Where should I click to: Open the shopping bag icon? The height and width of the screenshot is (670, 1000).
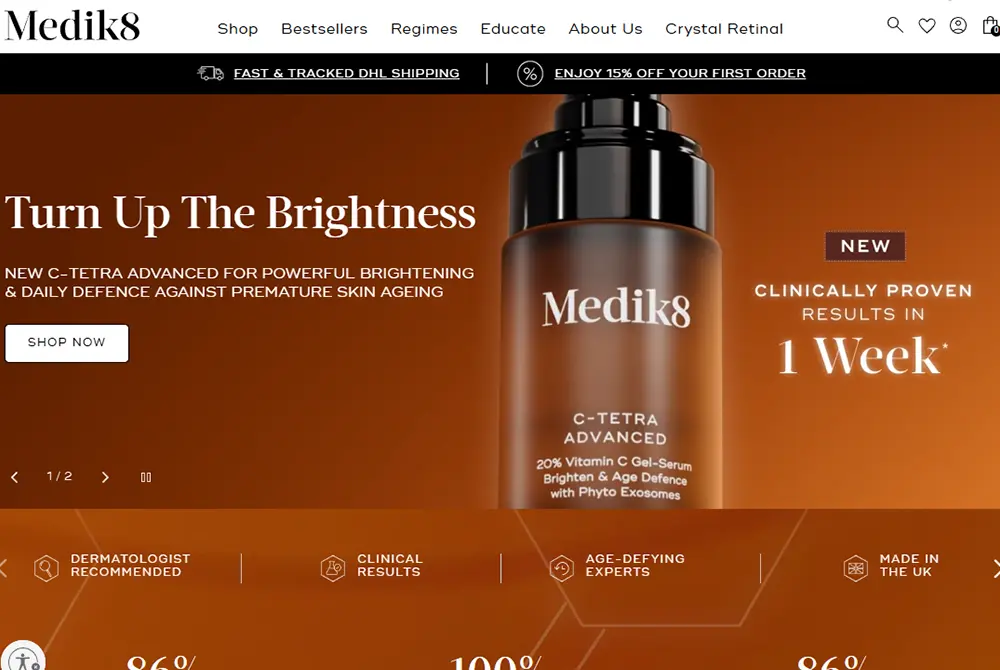click(x=991, y=25)
